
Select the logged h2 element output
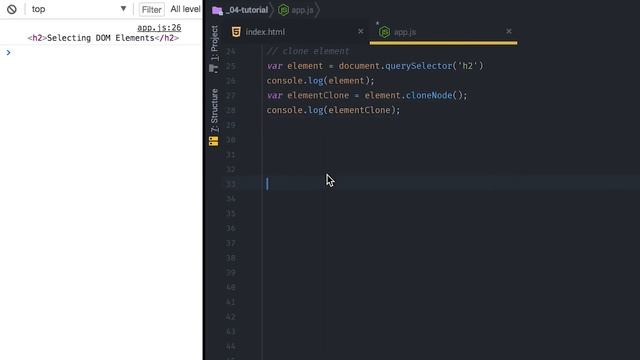[103, 38]
